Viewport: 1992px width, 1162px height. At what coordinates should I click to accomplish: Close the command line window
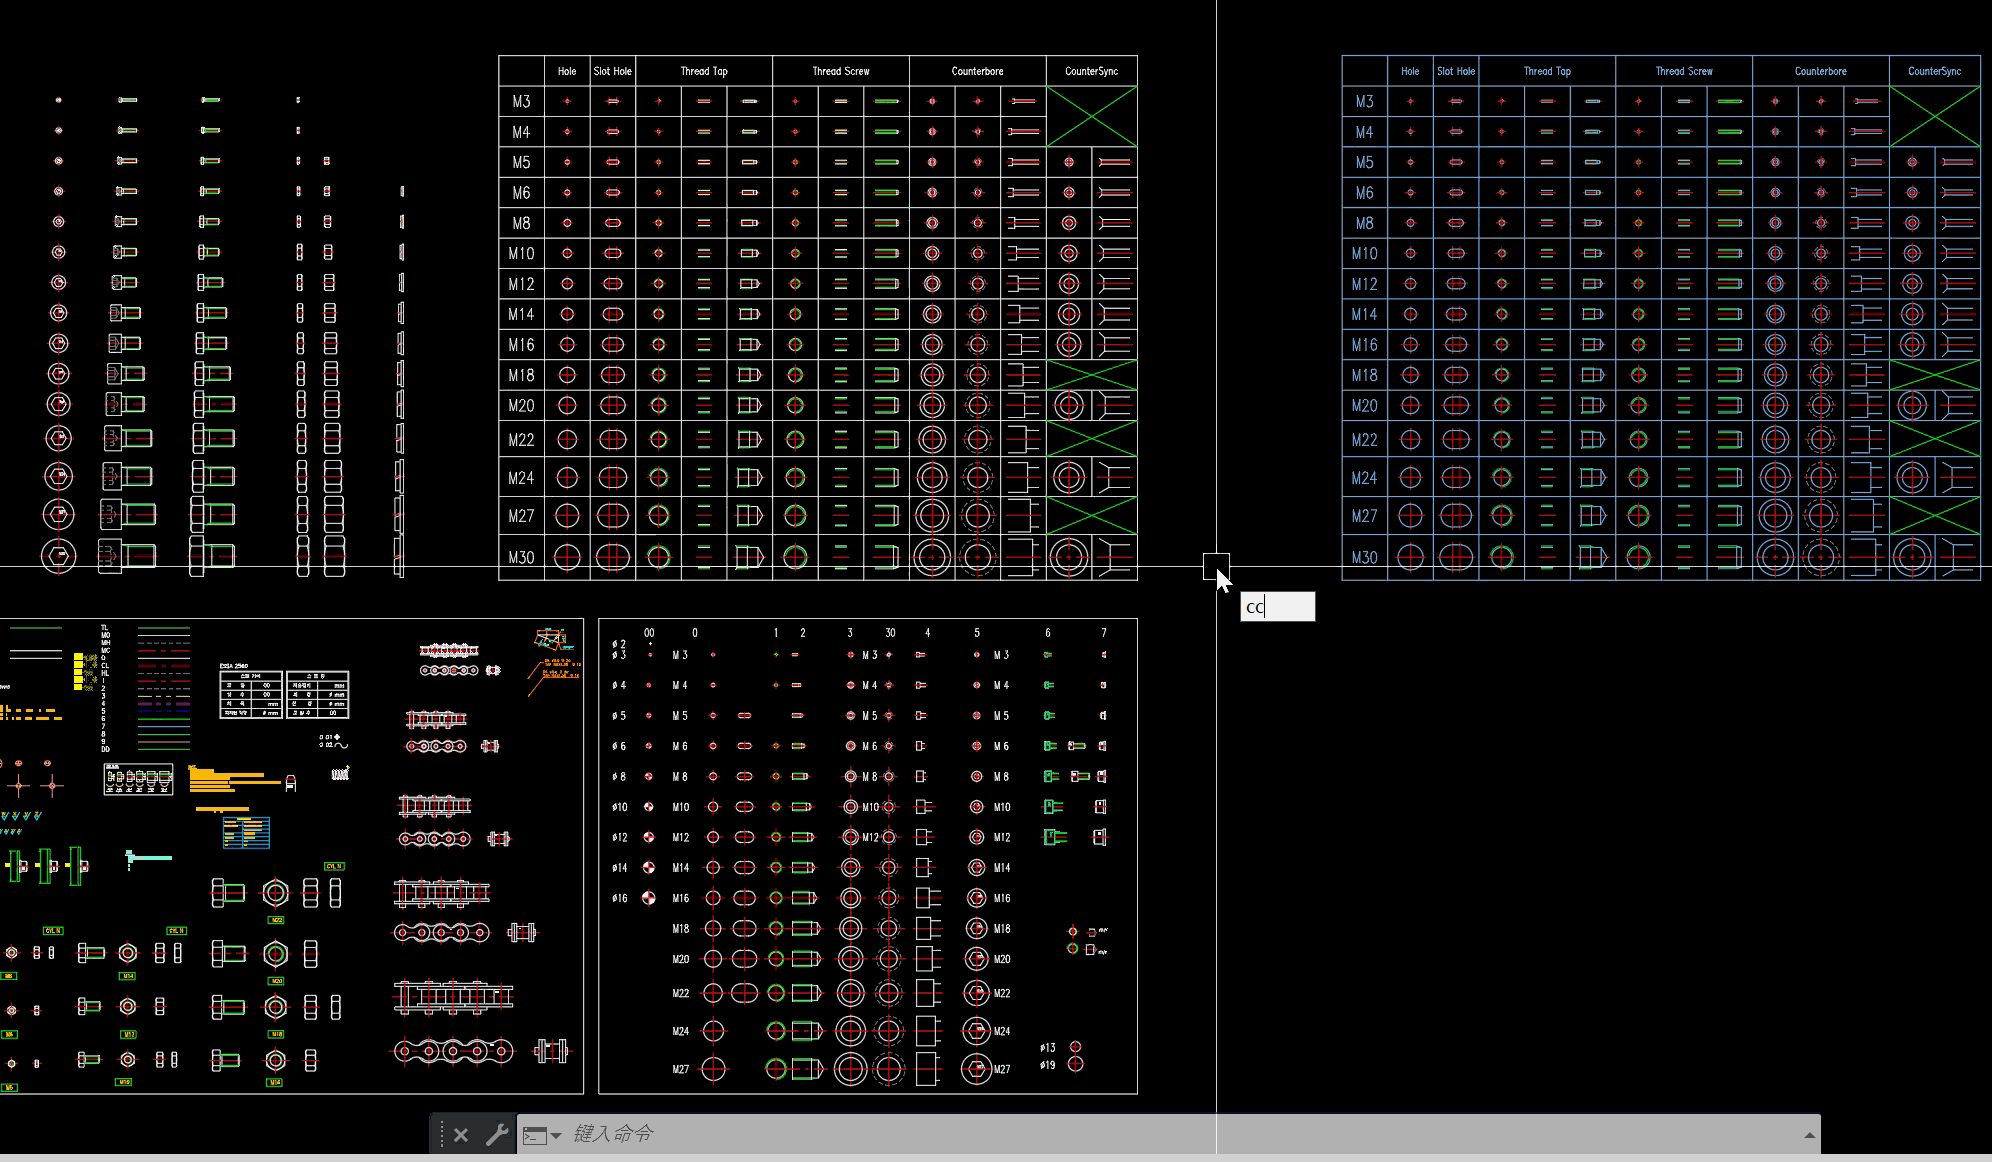[x=460, y=1135]
